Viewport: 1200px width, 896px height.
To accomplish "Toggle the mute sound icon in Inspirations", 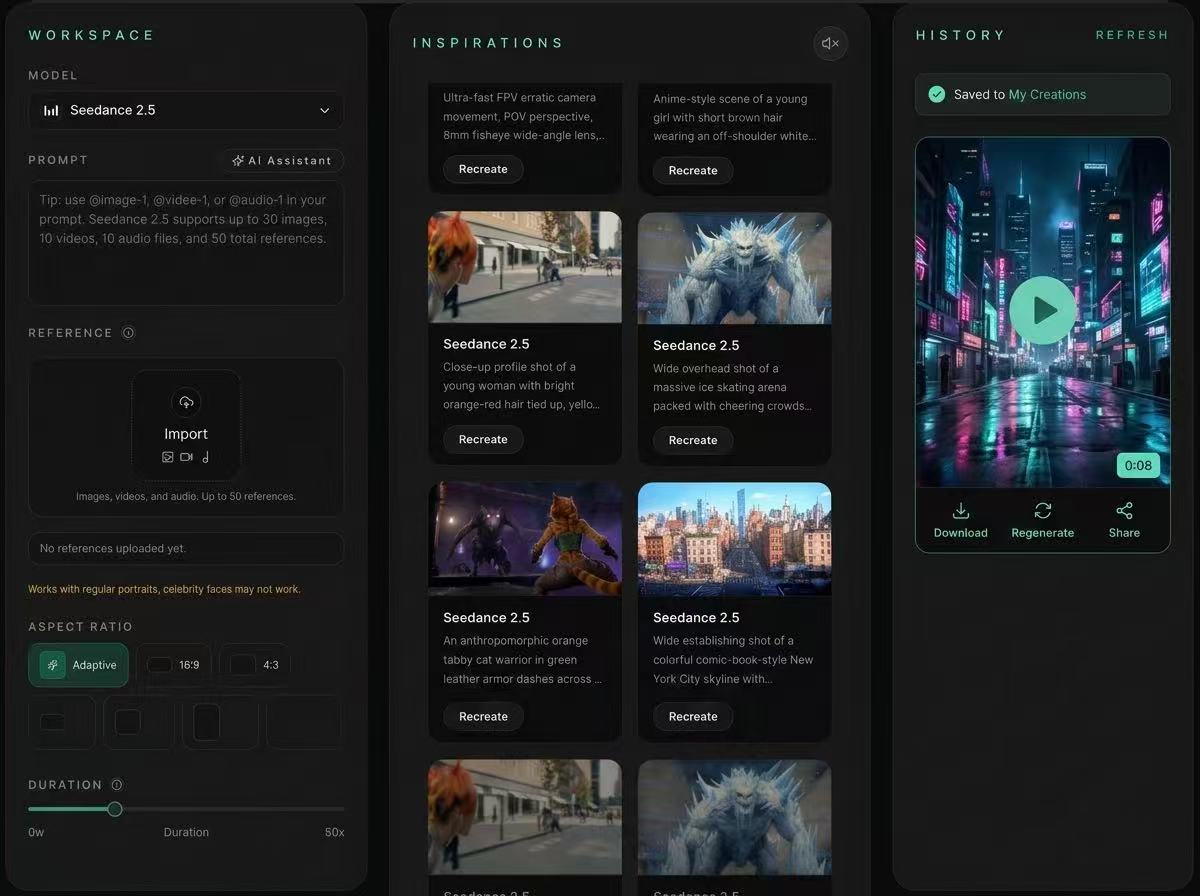I will click(830, 43).
